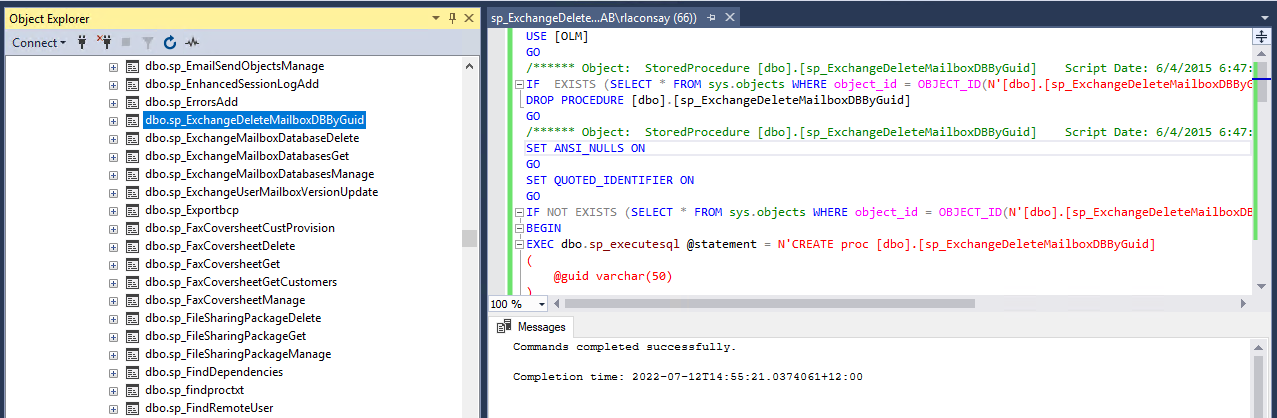Expand the dbo.sp_ErrorsAdd tree node
Screen dimensions: 1277x418
click(113, 102)
